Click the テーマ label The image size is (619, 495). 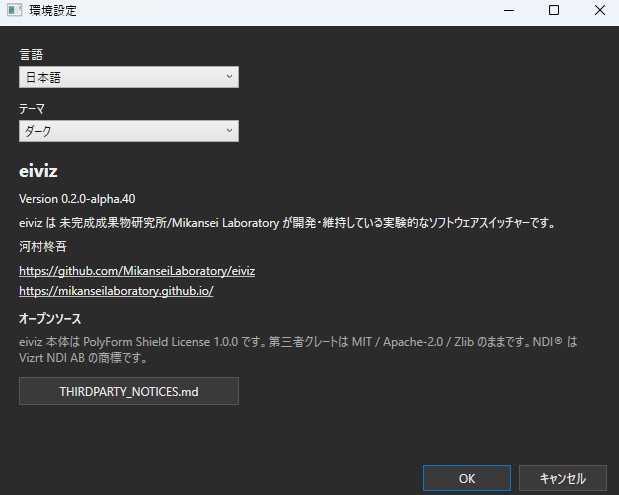click(32, 109)
